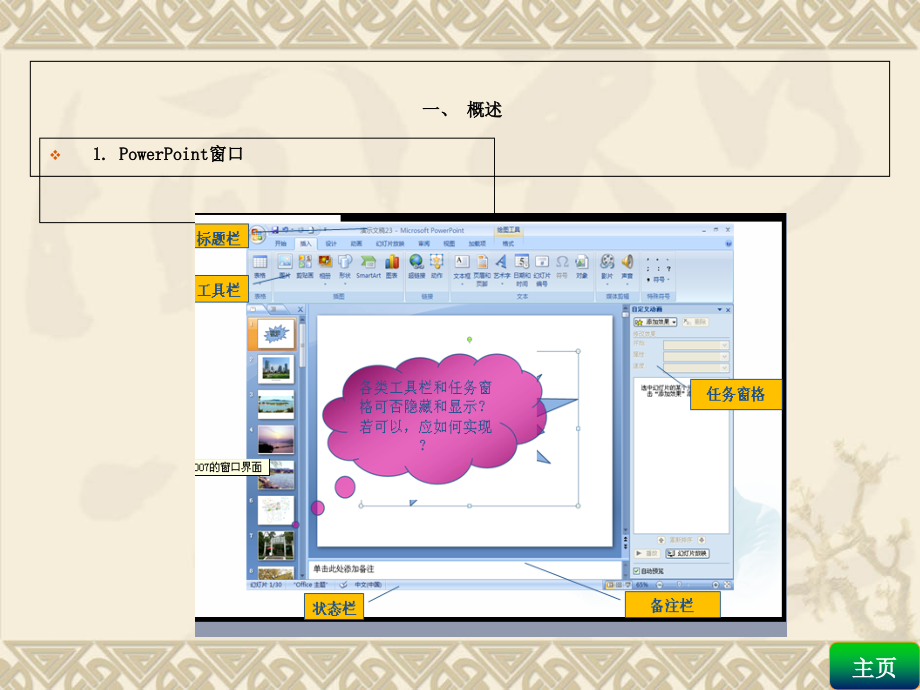The width and height of the screenshot is (920, 690).
Task: Select the 插入 ribbon tab
Action: (306, 243)
